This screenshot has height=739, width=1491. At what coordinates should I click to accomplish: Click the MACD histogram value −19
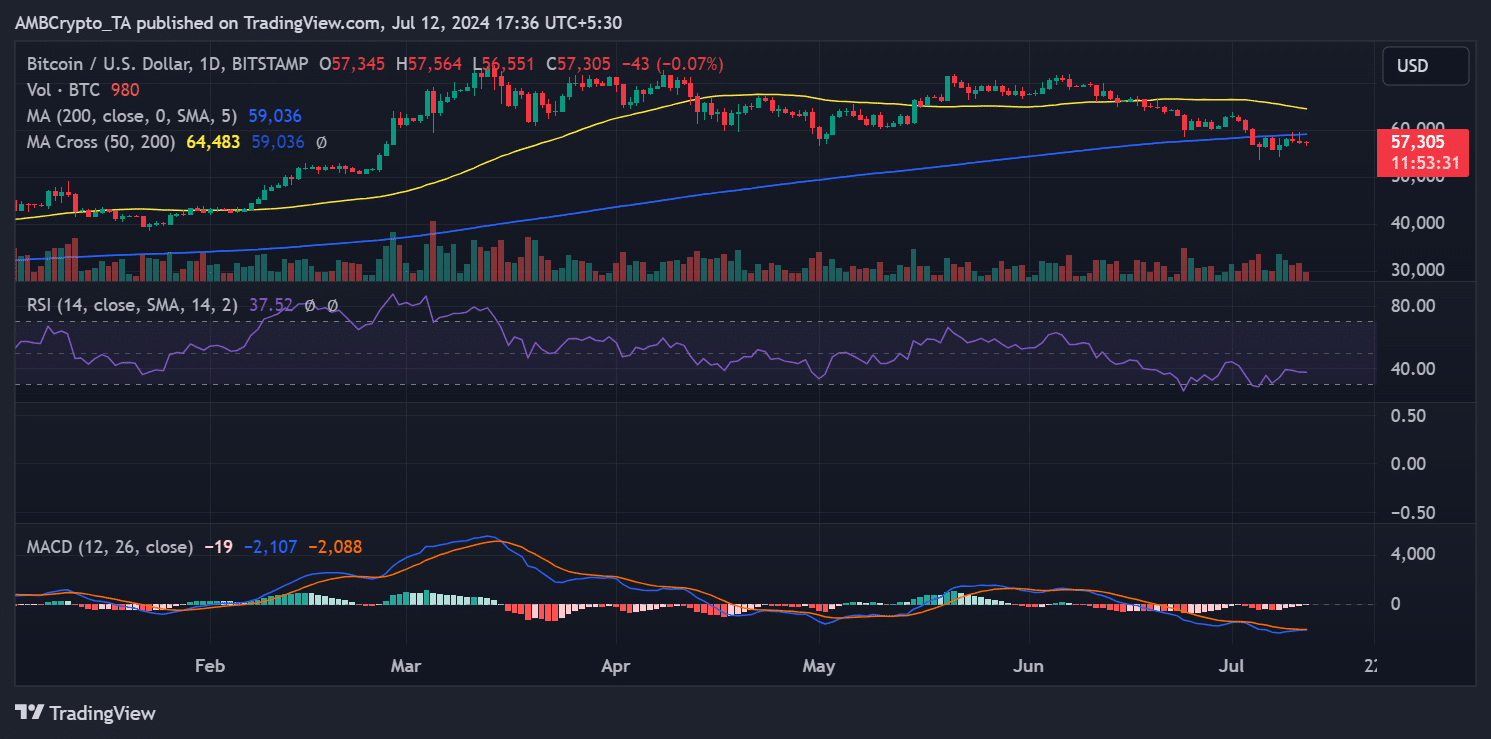coord(218,547)
